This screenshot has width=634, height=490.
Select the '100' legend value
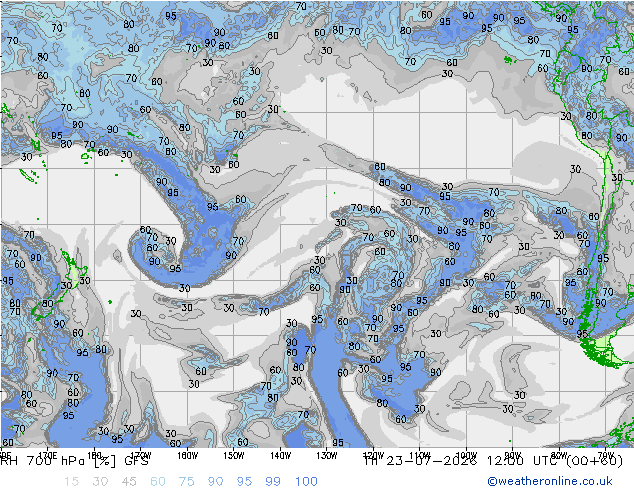(306, 481)
